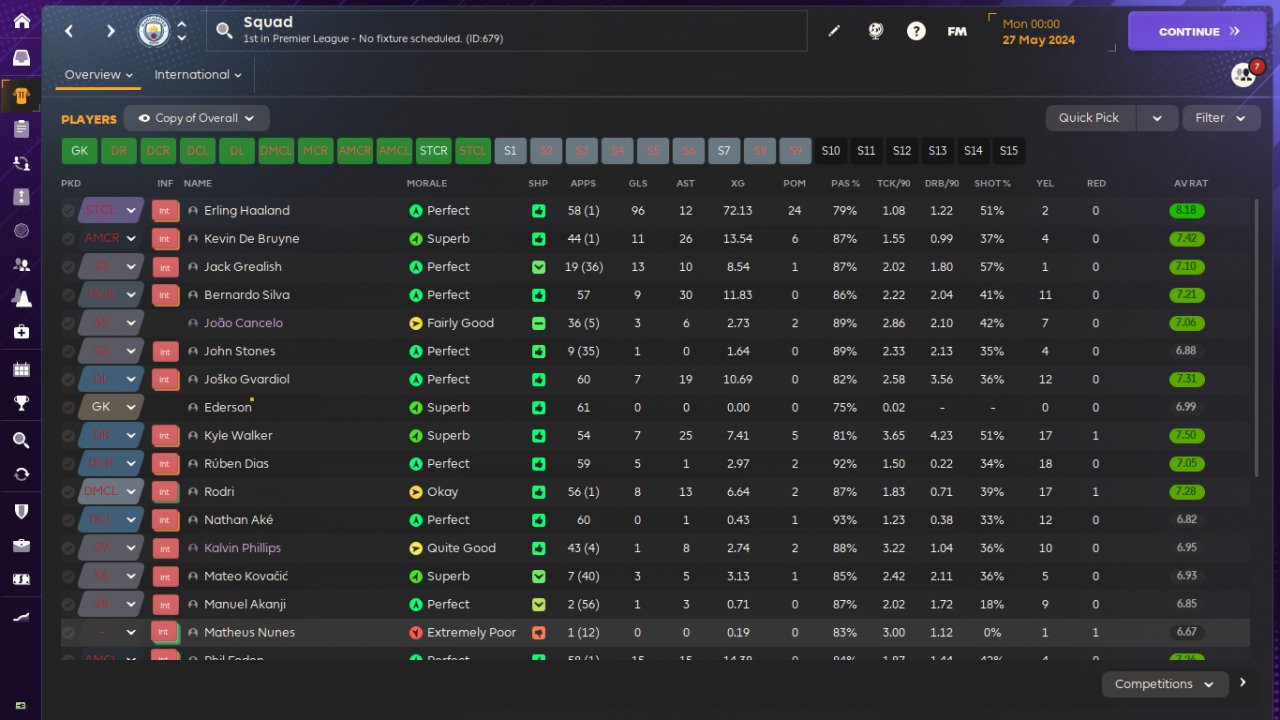
Task: Open the Competitions trophy icon
Action: tap(21, 403)
